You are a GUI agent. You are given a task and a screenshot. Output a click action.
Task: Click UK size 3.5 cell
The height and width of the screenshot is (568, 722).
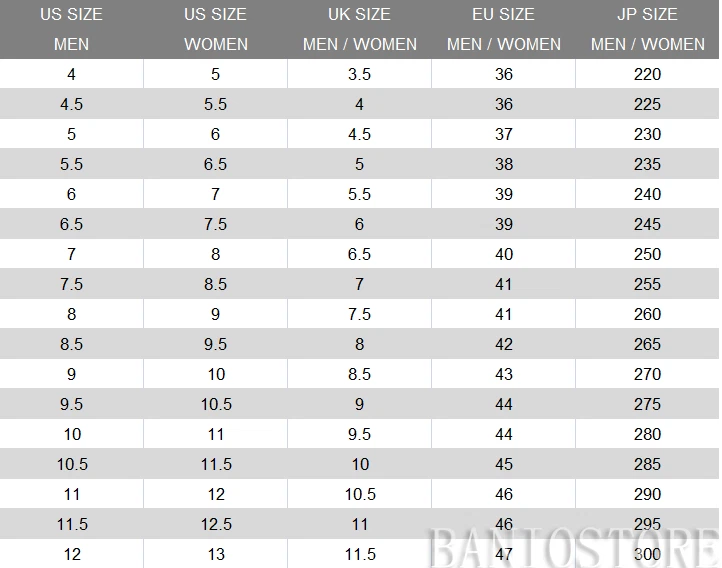(x=360, y=74)
